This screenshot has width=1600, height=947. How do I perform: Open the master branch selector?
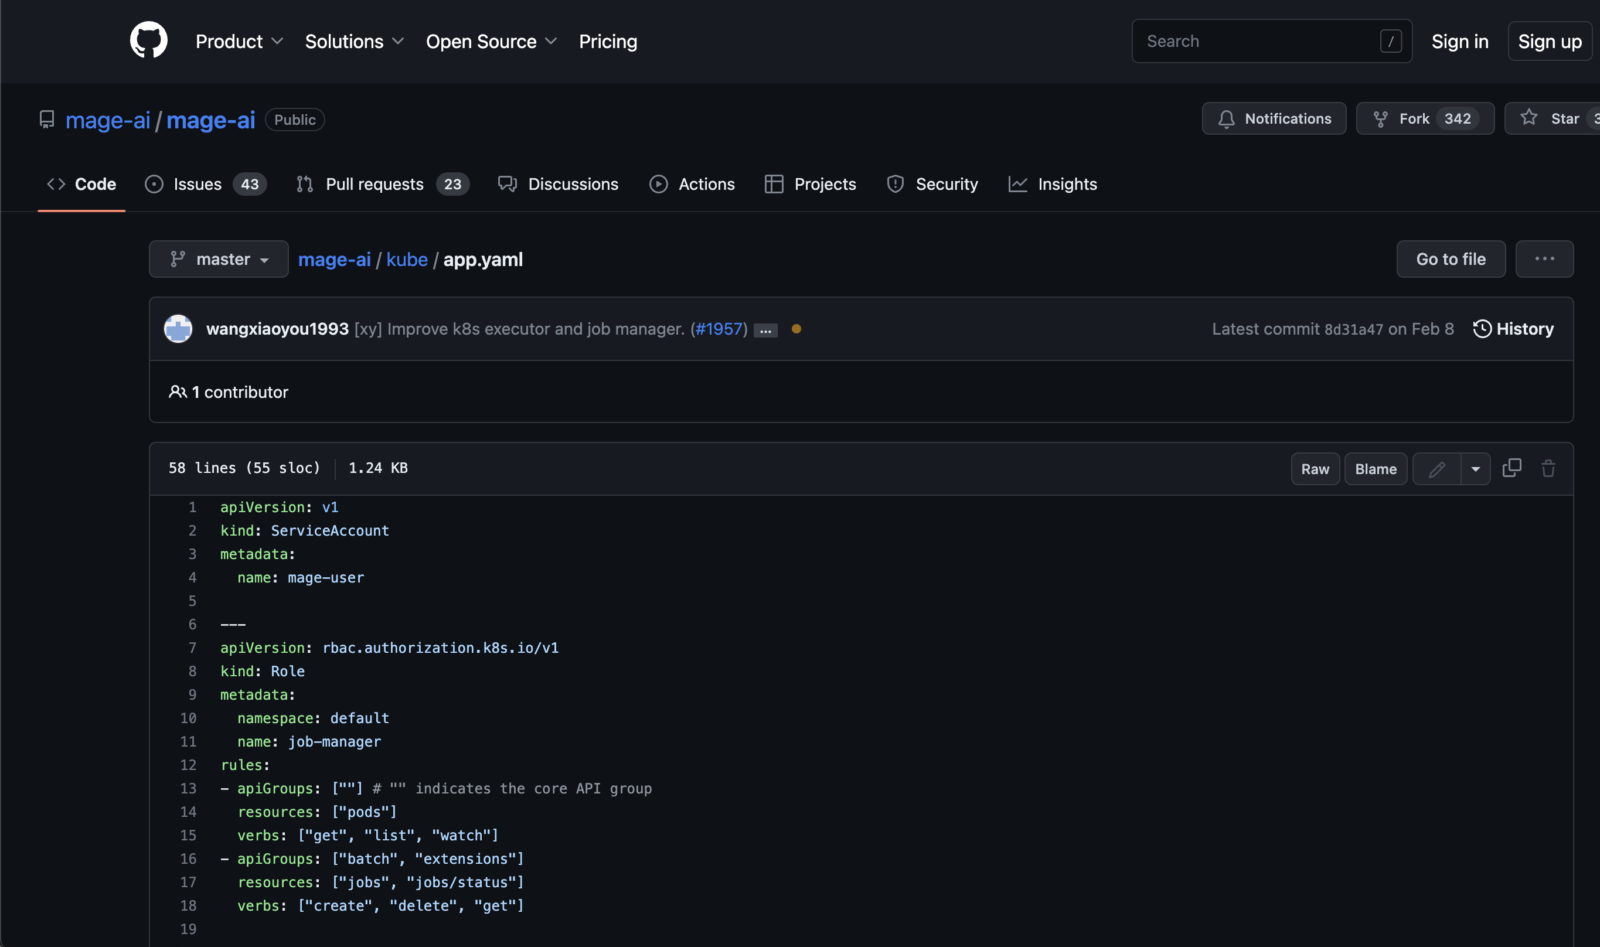pos(218,259)
